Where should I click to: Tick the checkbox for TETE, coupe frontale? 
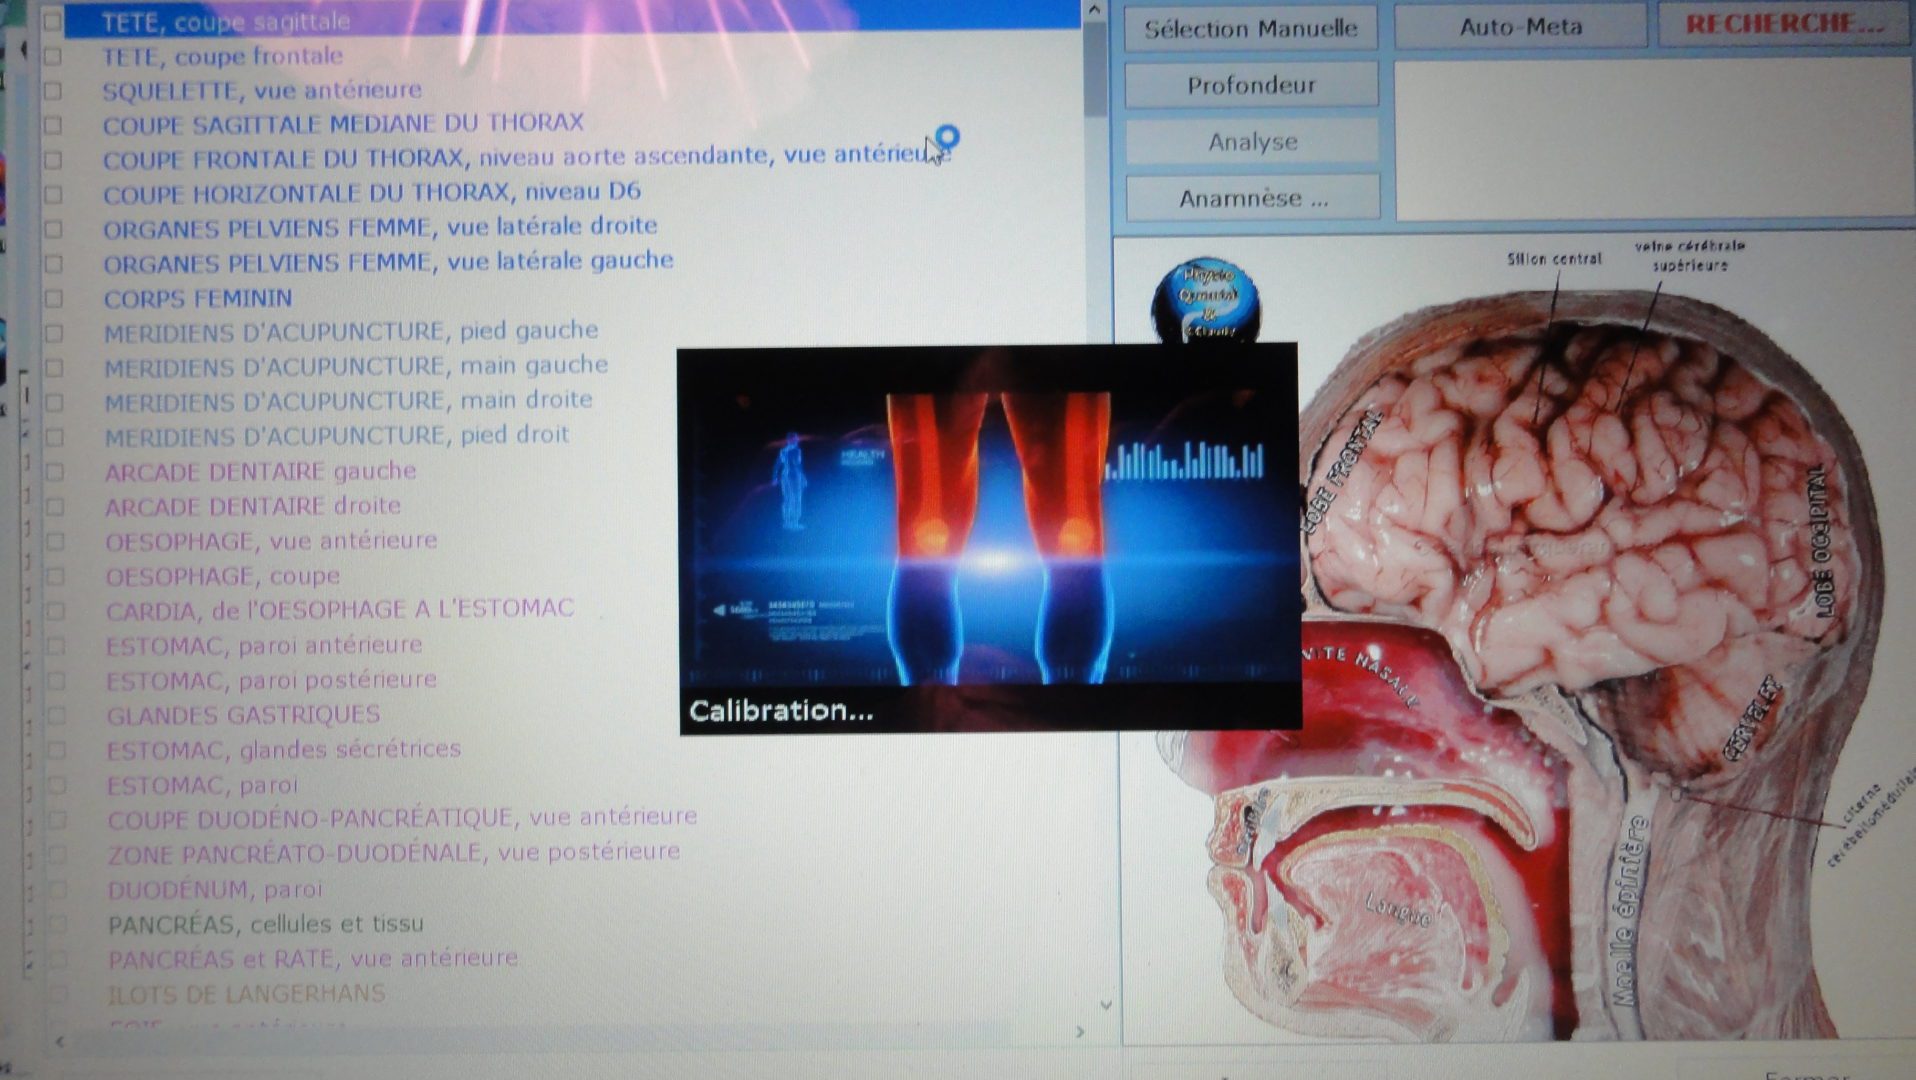click(x=53, y=57)
